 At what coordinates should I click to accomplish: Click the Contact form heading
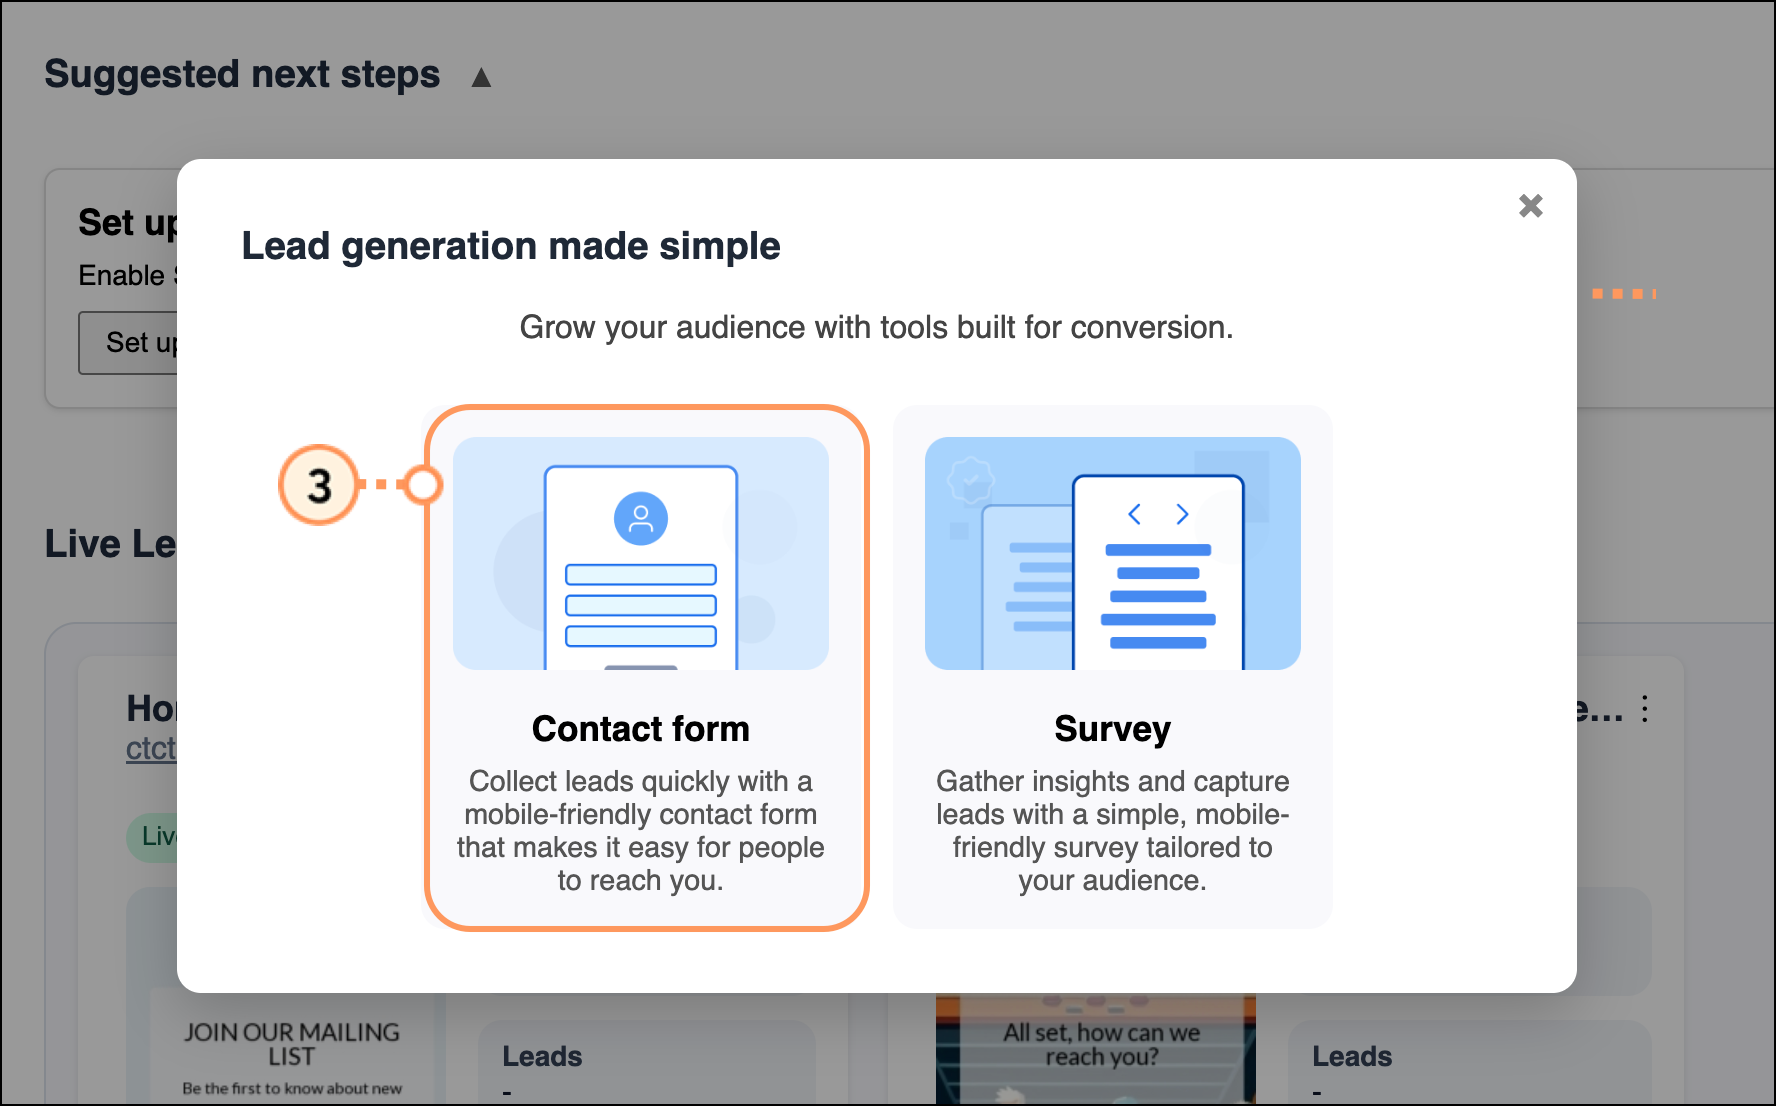click(641, 729)
